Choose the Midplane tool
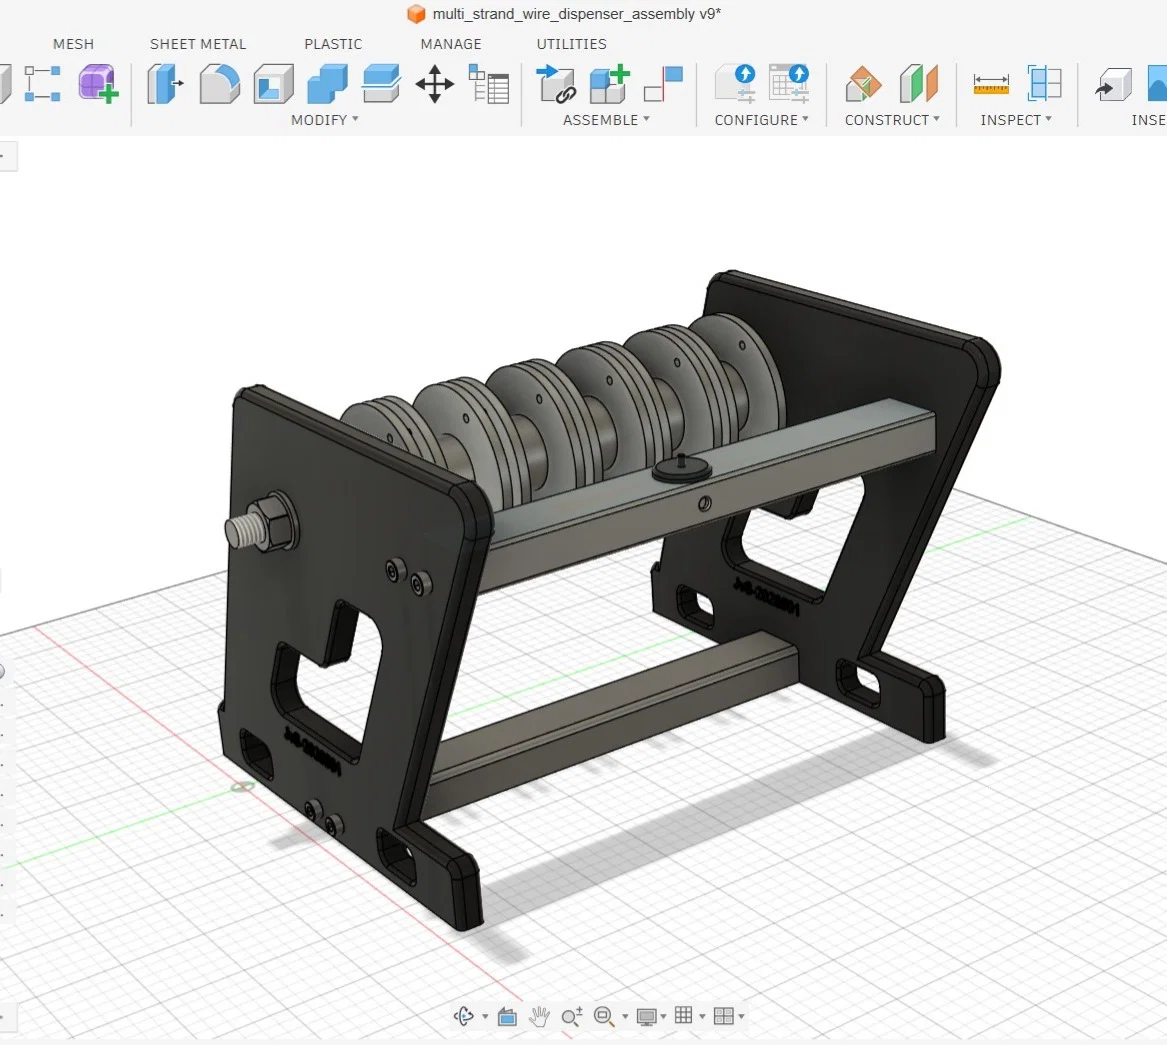Image resolution: width=1167 pixels, height=1045 pixels. 918,83
